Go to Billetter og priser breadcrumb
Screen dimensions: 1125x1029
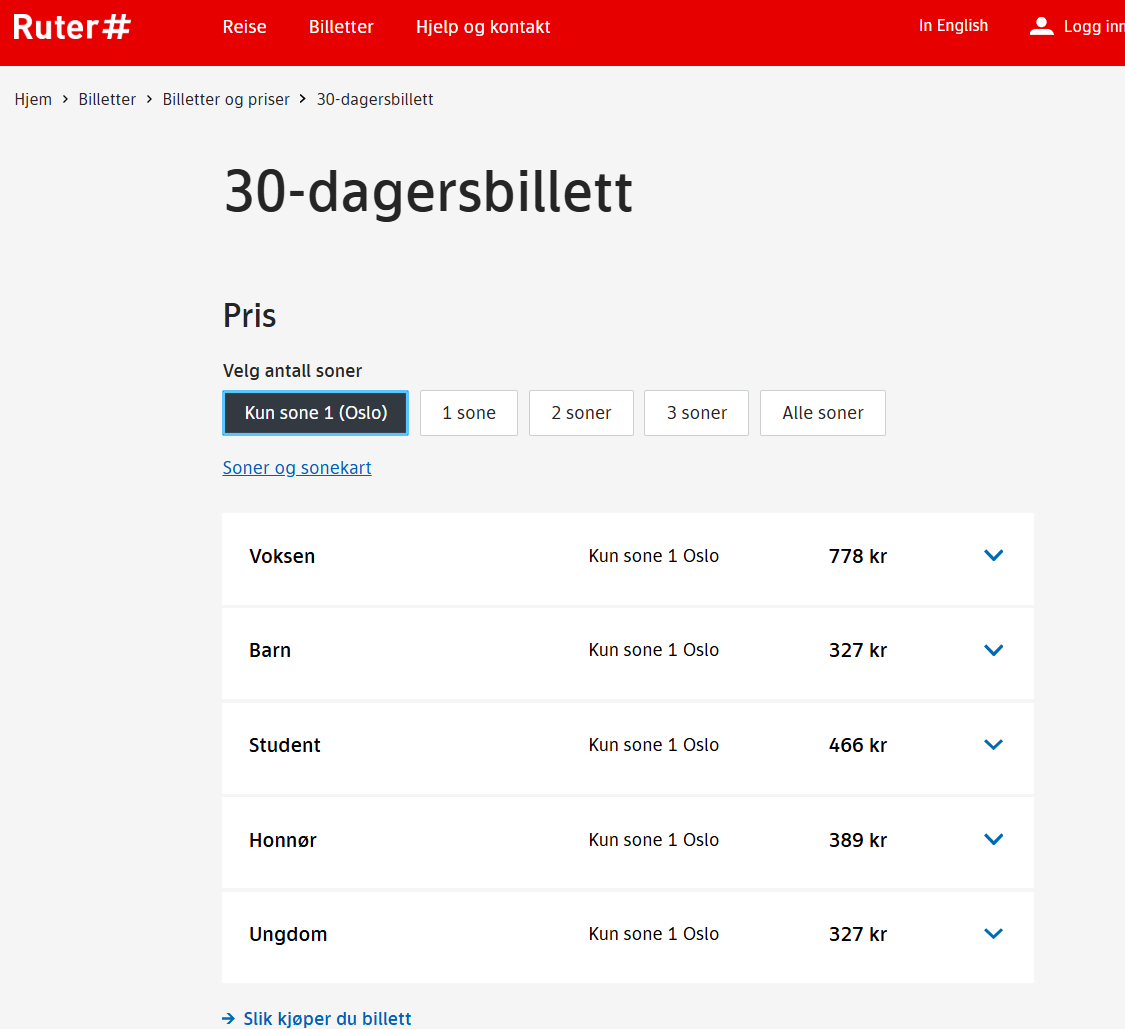(226, 99)
